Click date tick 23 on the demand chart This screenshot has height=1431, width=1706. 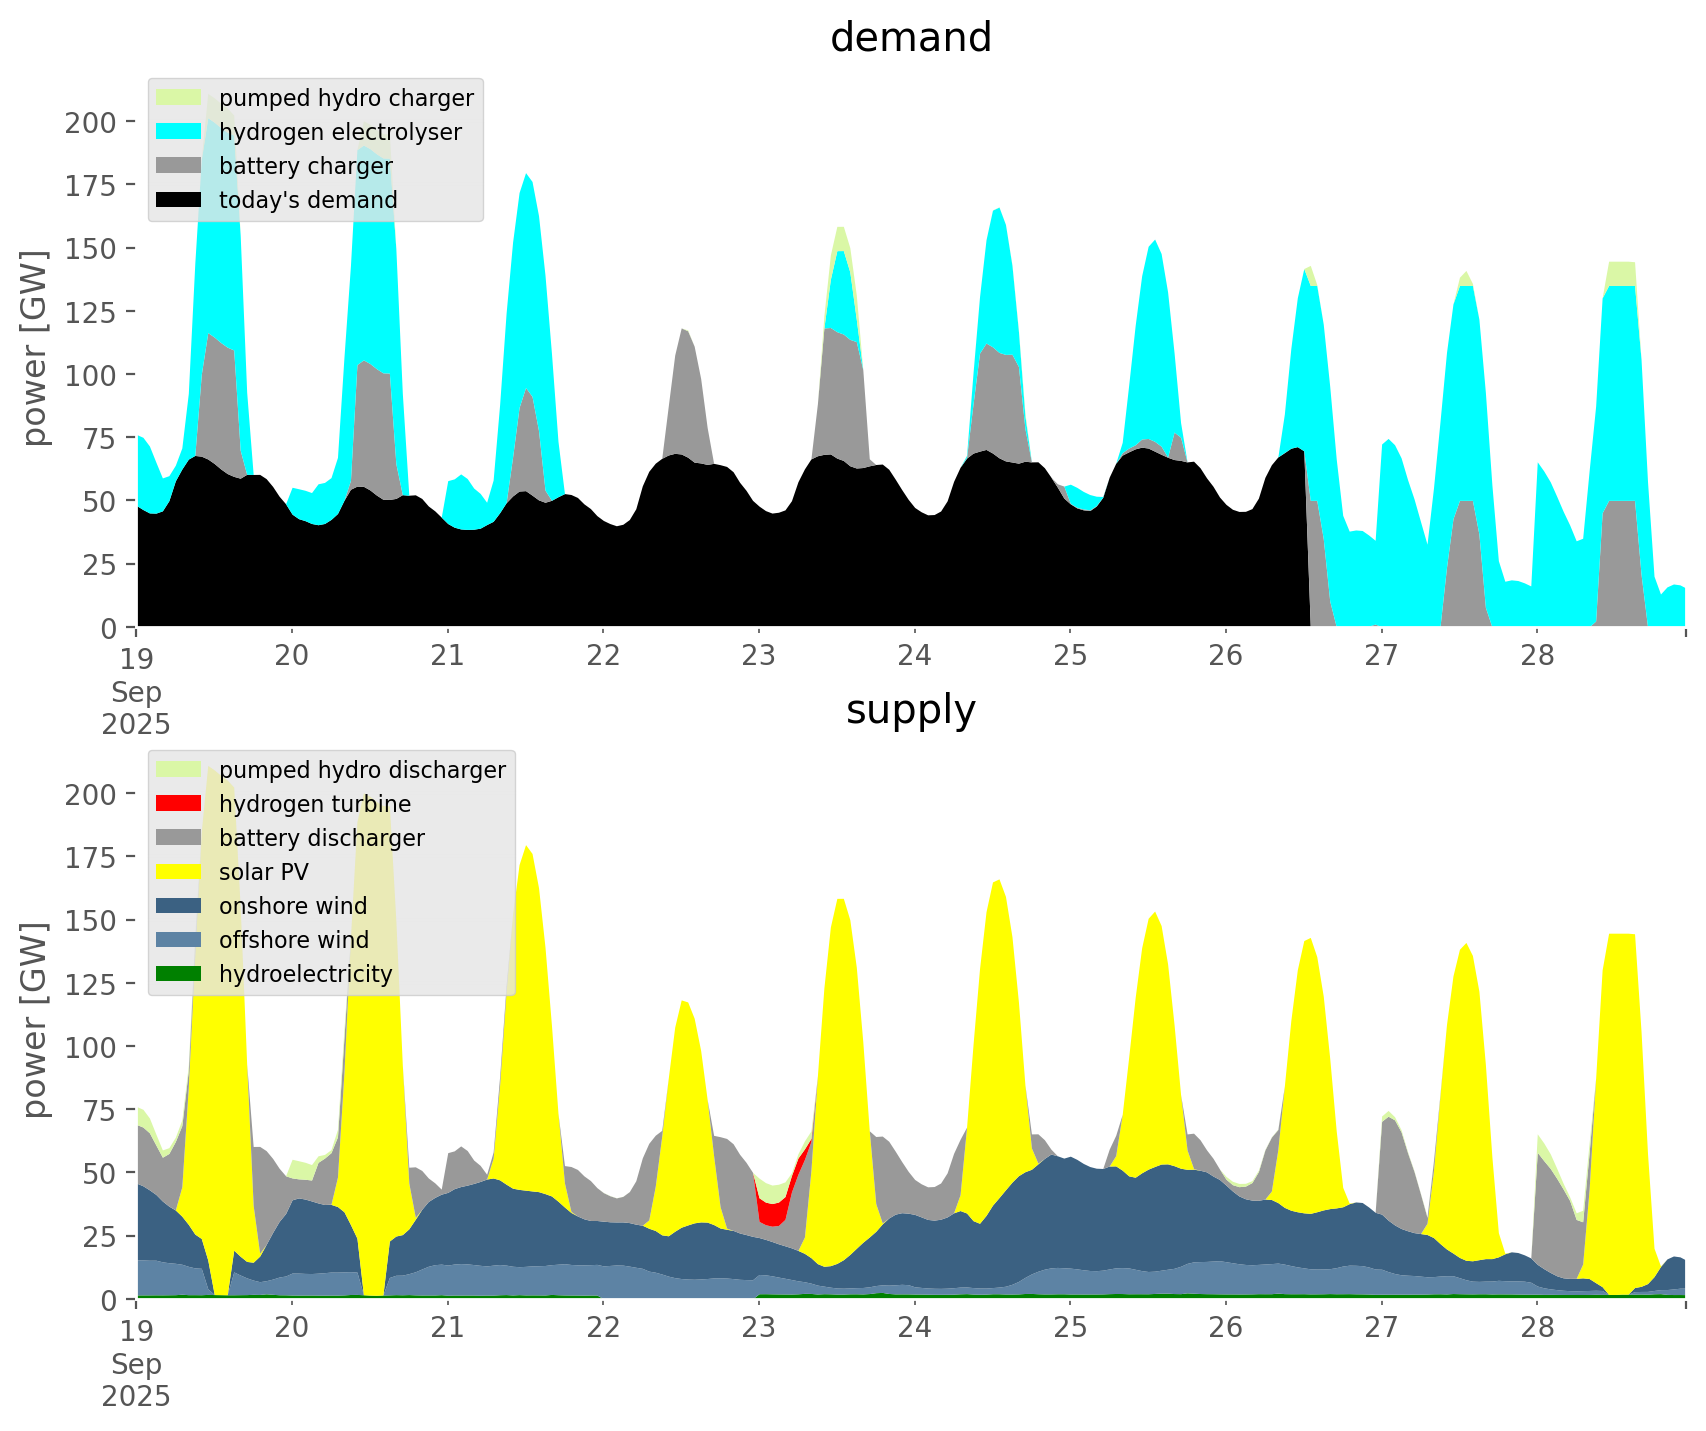pyautogui.click(x=759, y=656)
